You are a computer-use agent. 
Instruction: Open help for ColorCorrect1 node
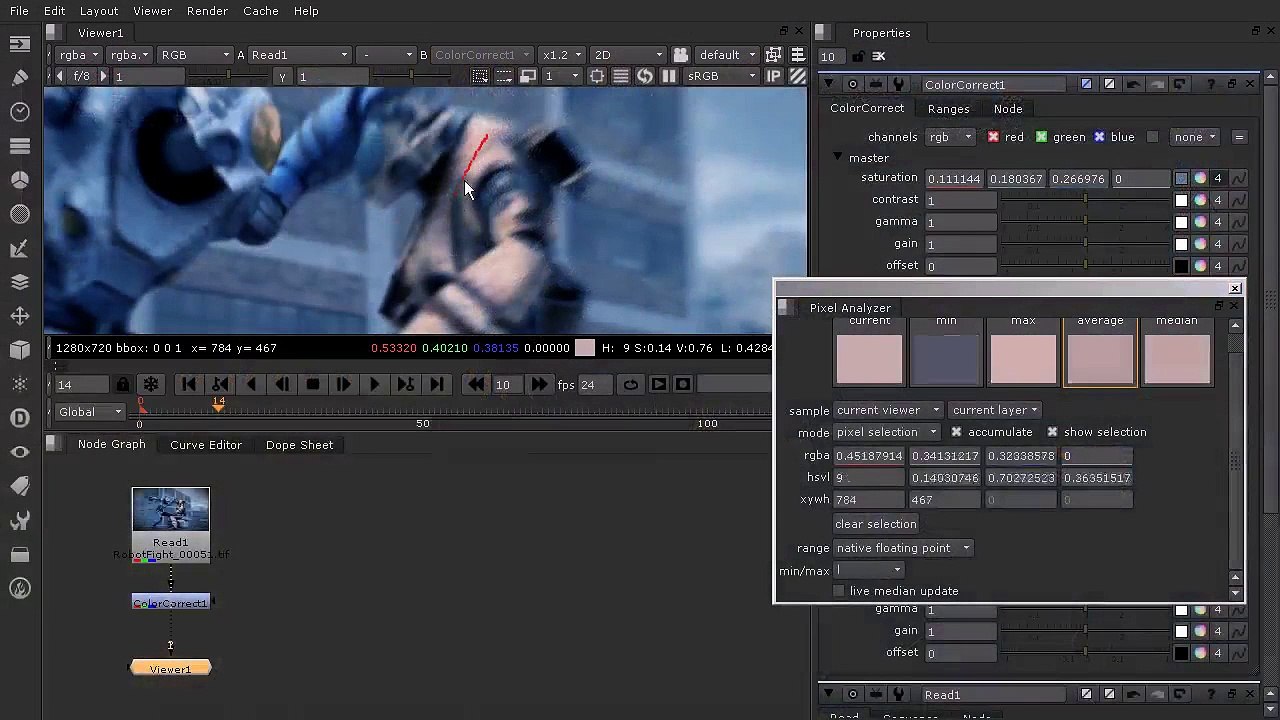(x=1210, y=85)
